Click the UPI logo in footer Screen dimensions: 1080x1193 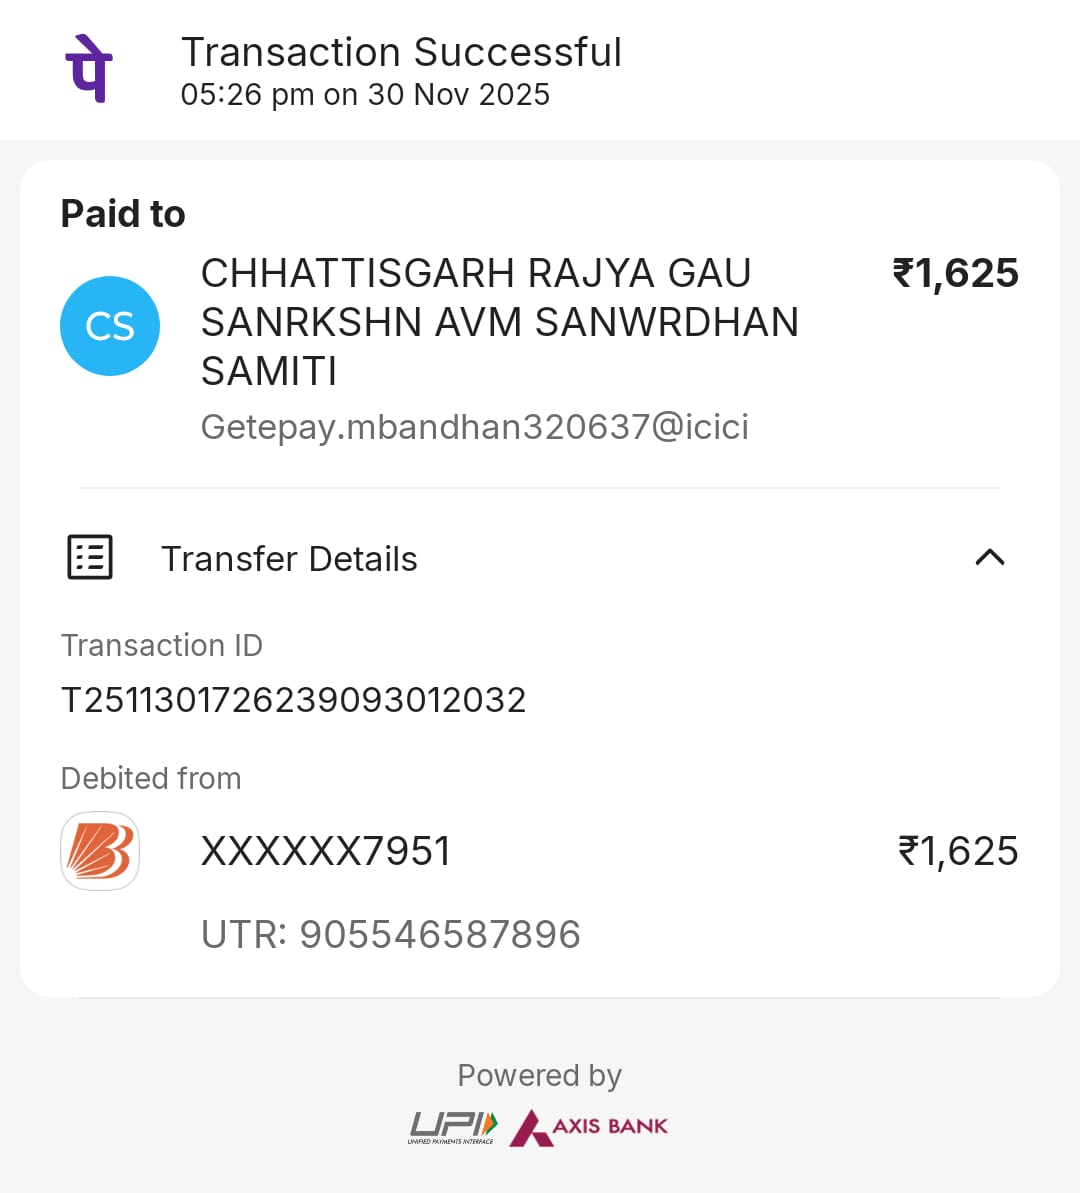(x=453, y=1127)
